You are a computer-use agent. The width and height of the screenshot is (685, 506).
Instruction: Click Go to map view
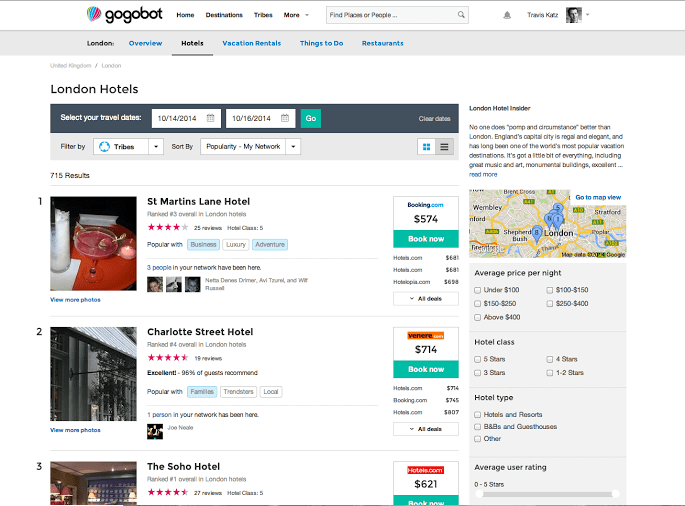coord(598,198)
